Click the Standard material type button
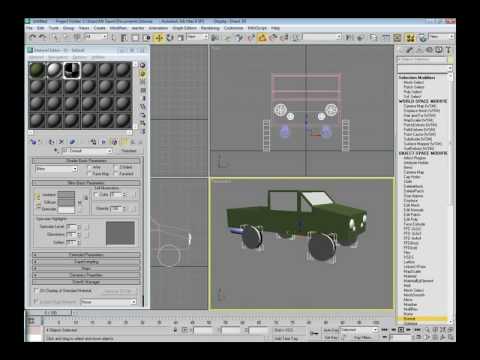 click(128, 151)
